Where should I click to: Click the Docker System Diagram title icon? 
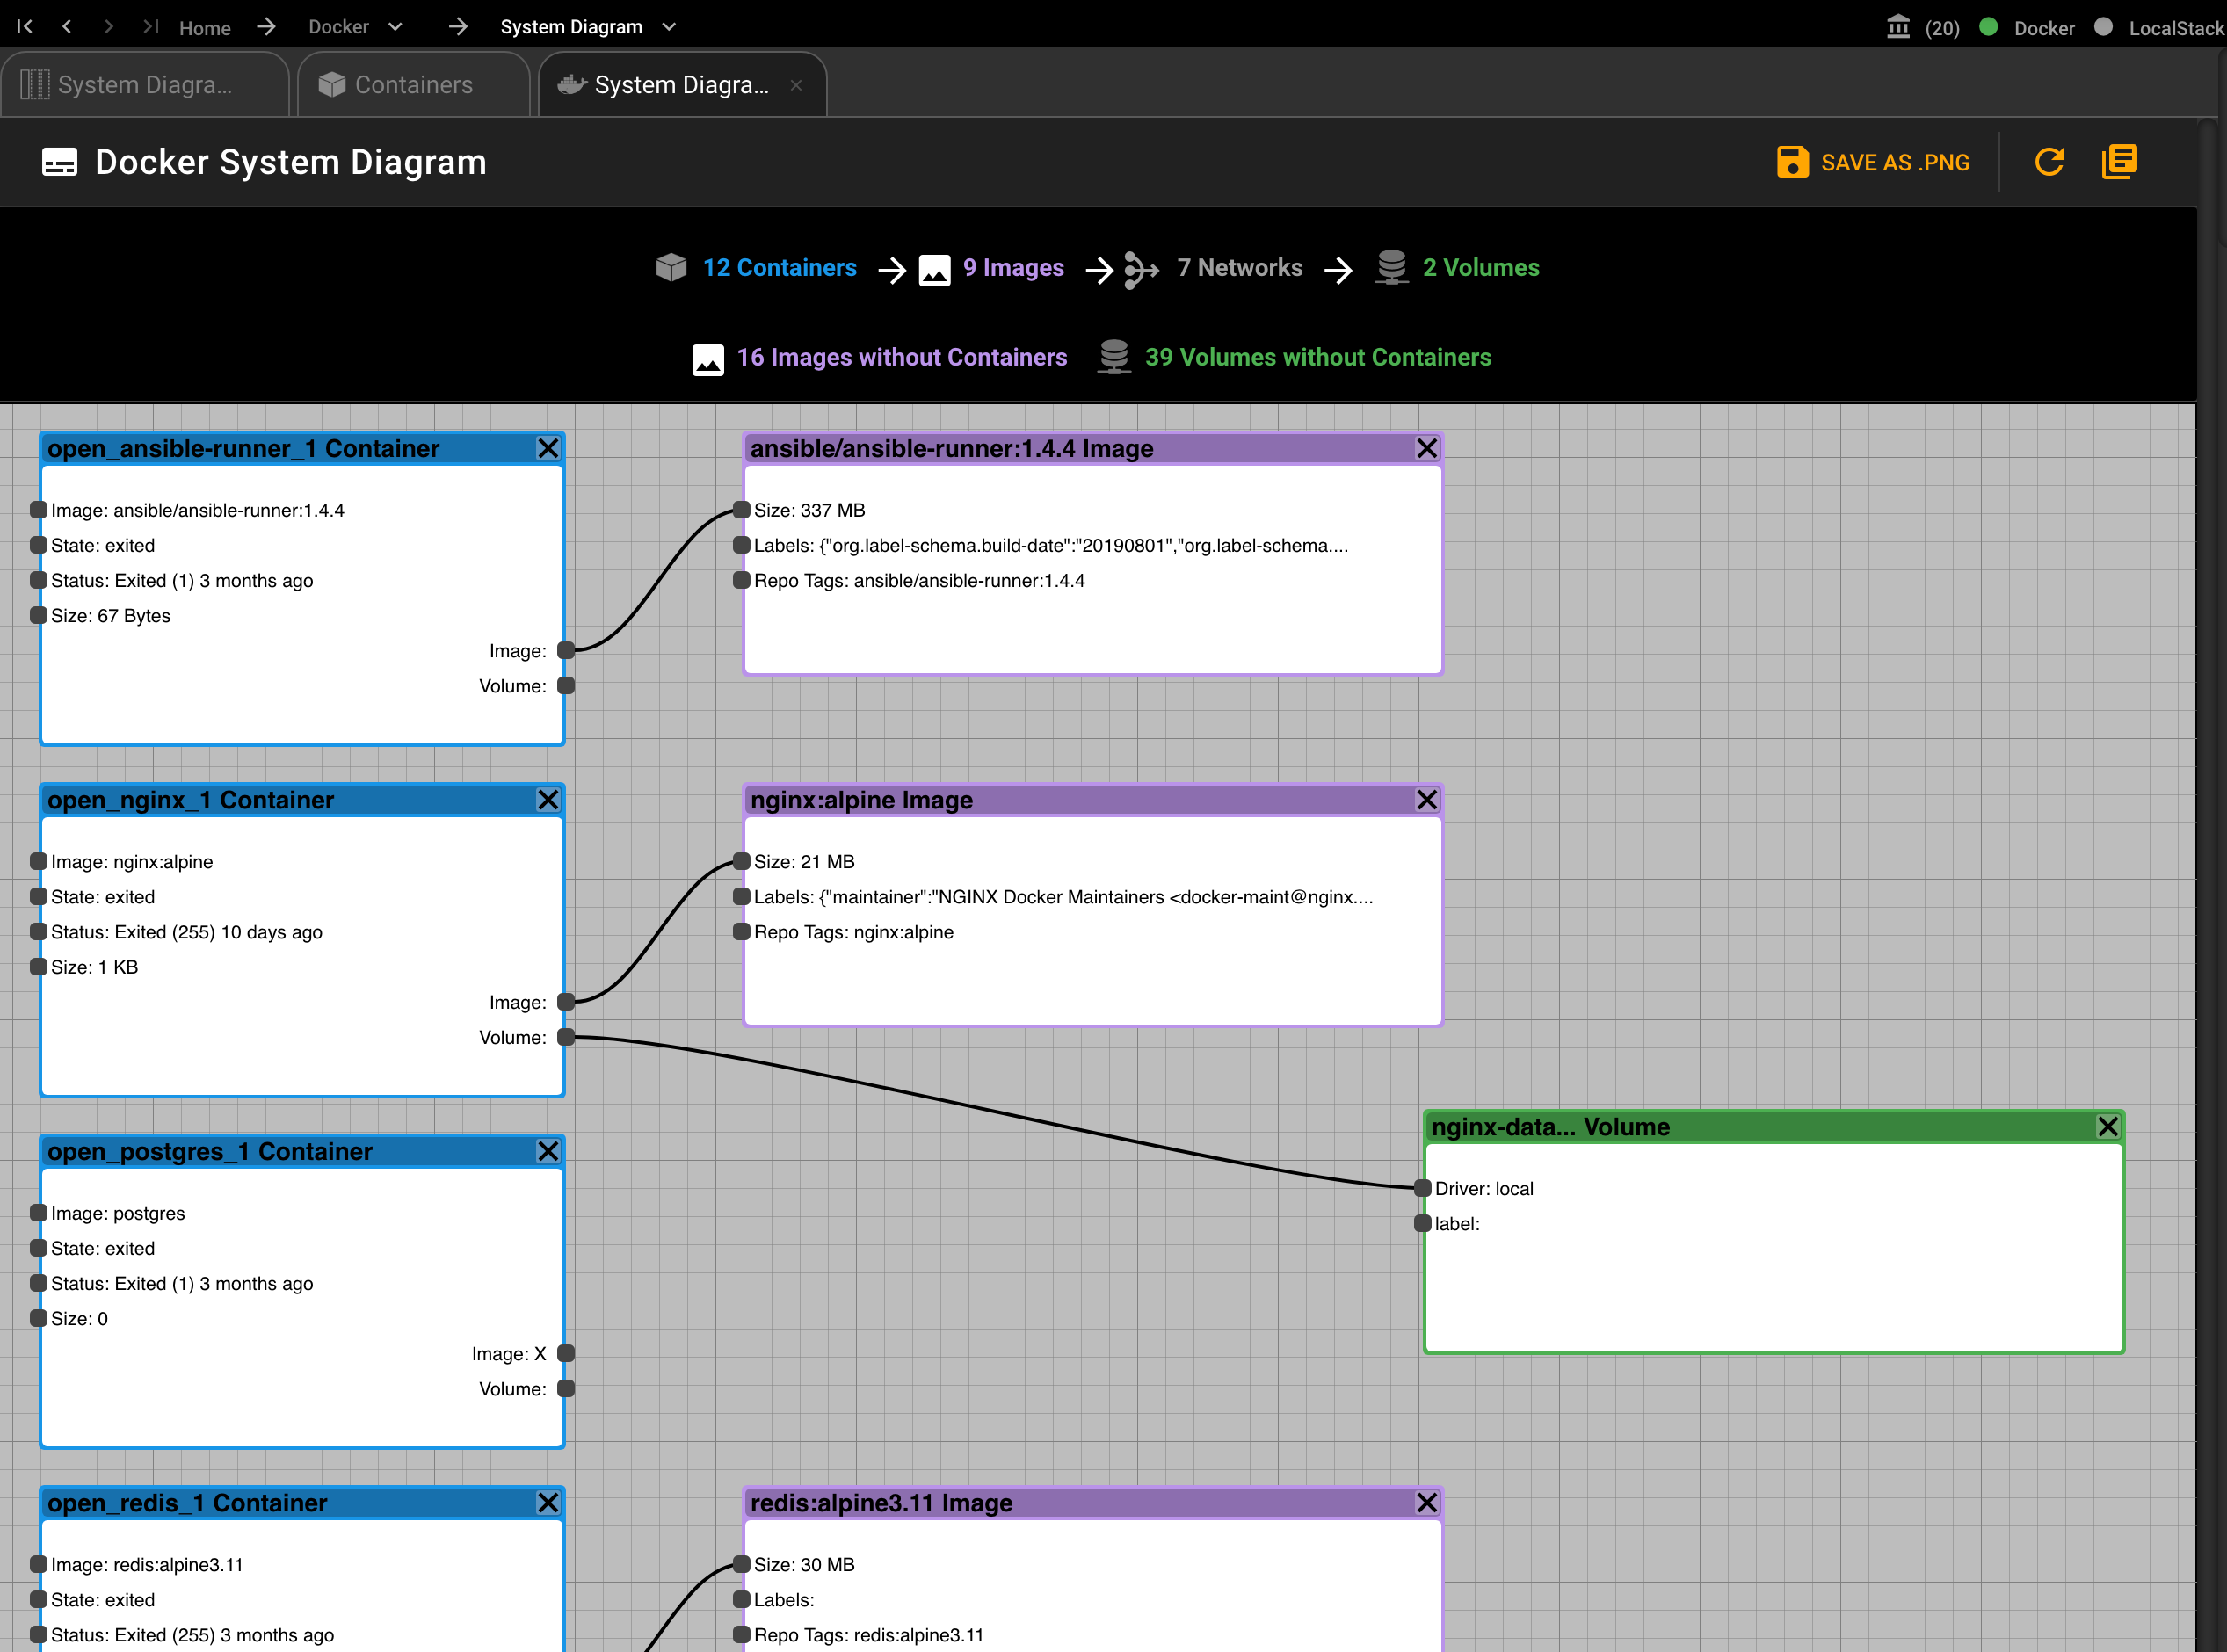click(x=60, y=162)
